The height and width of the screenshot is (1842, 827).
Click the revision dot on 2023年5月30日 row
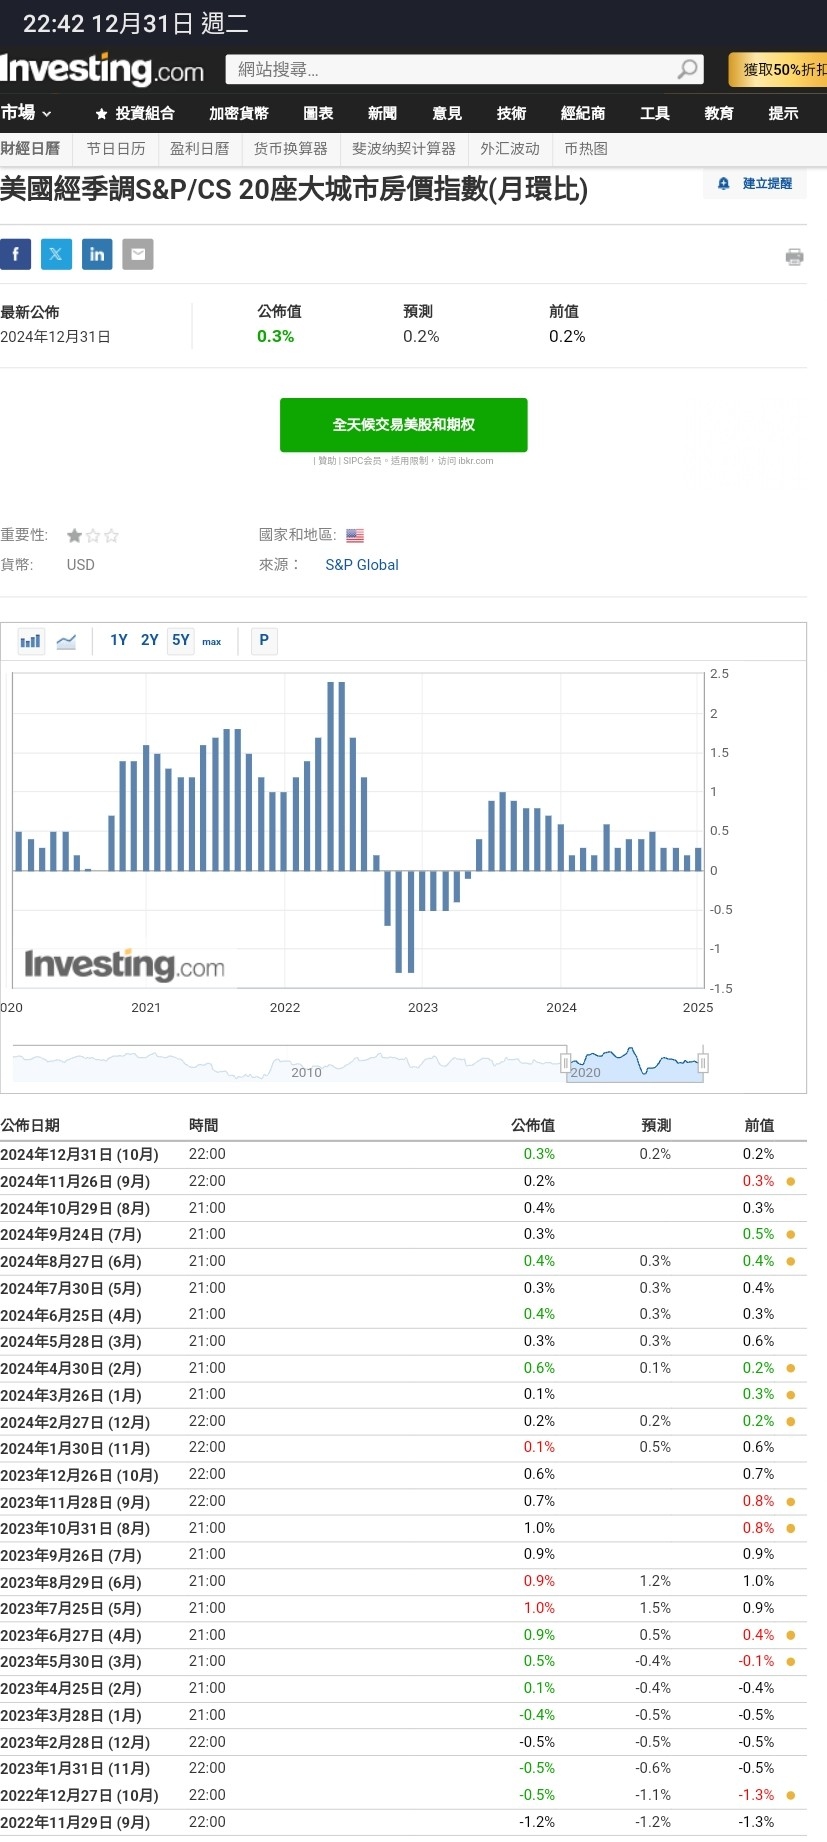pyautogui.click(x=791, y=1661)
